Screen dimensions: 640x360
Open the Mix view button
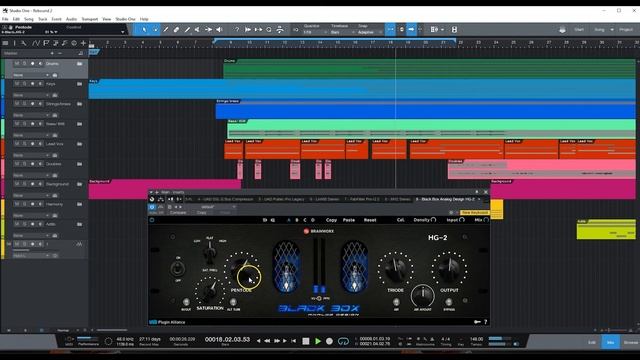610,342
